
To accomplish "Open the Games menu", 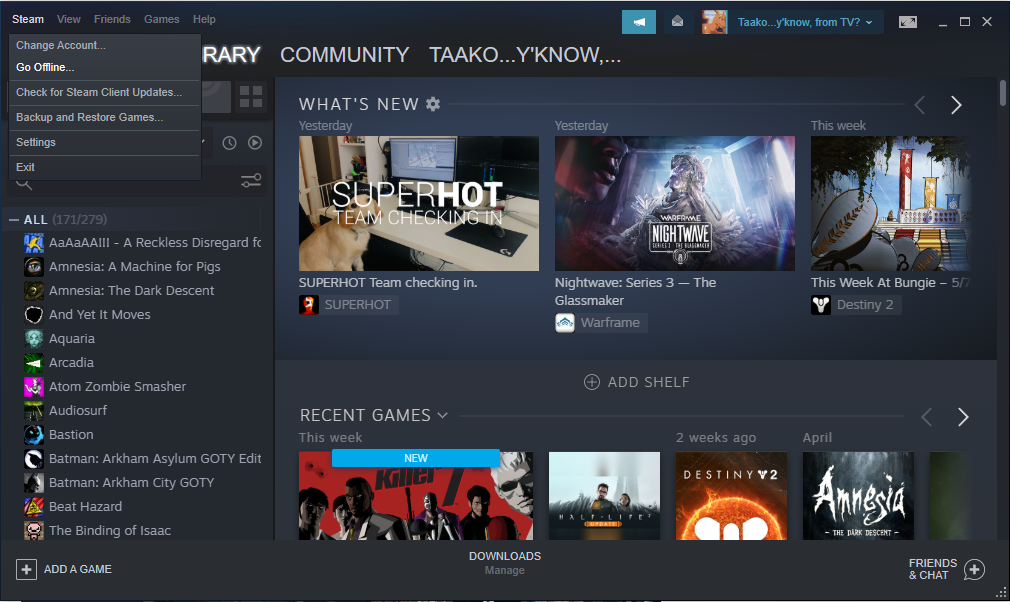I will pyautogui.click(x=162, y=19).
